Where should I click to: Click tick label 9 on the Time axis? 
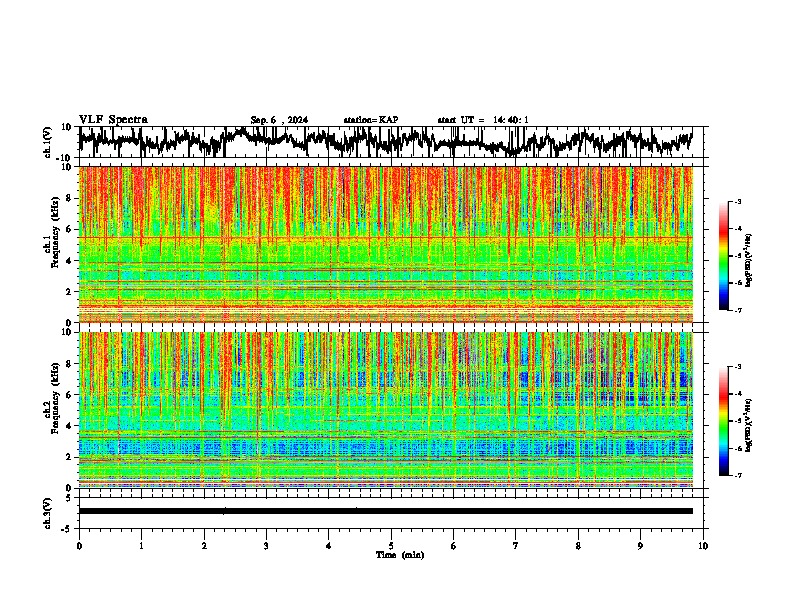[640, 546]
